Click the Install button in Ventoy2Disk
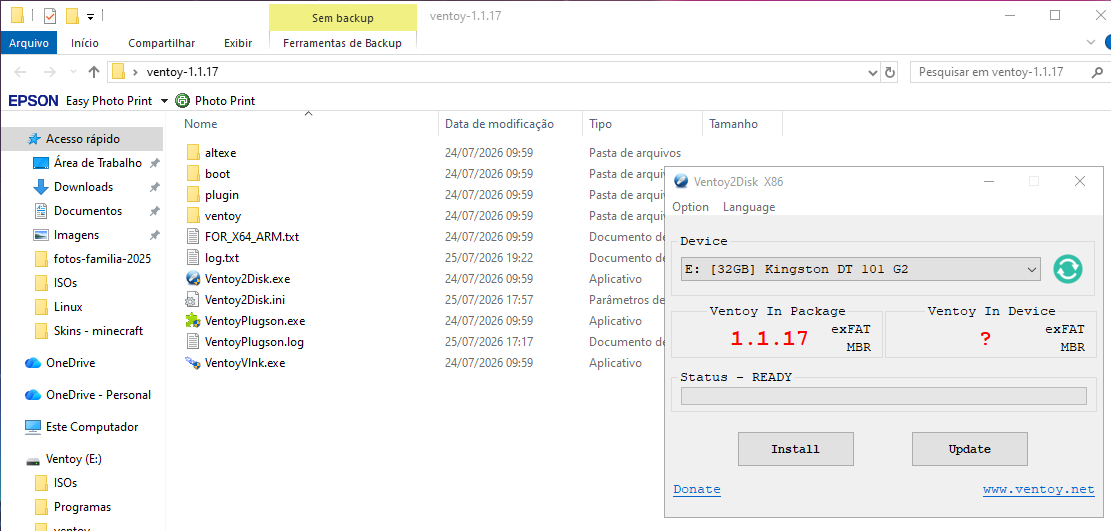The image size is (1111, 531). tap(796, 449)
